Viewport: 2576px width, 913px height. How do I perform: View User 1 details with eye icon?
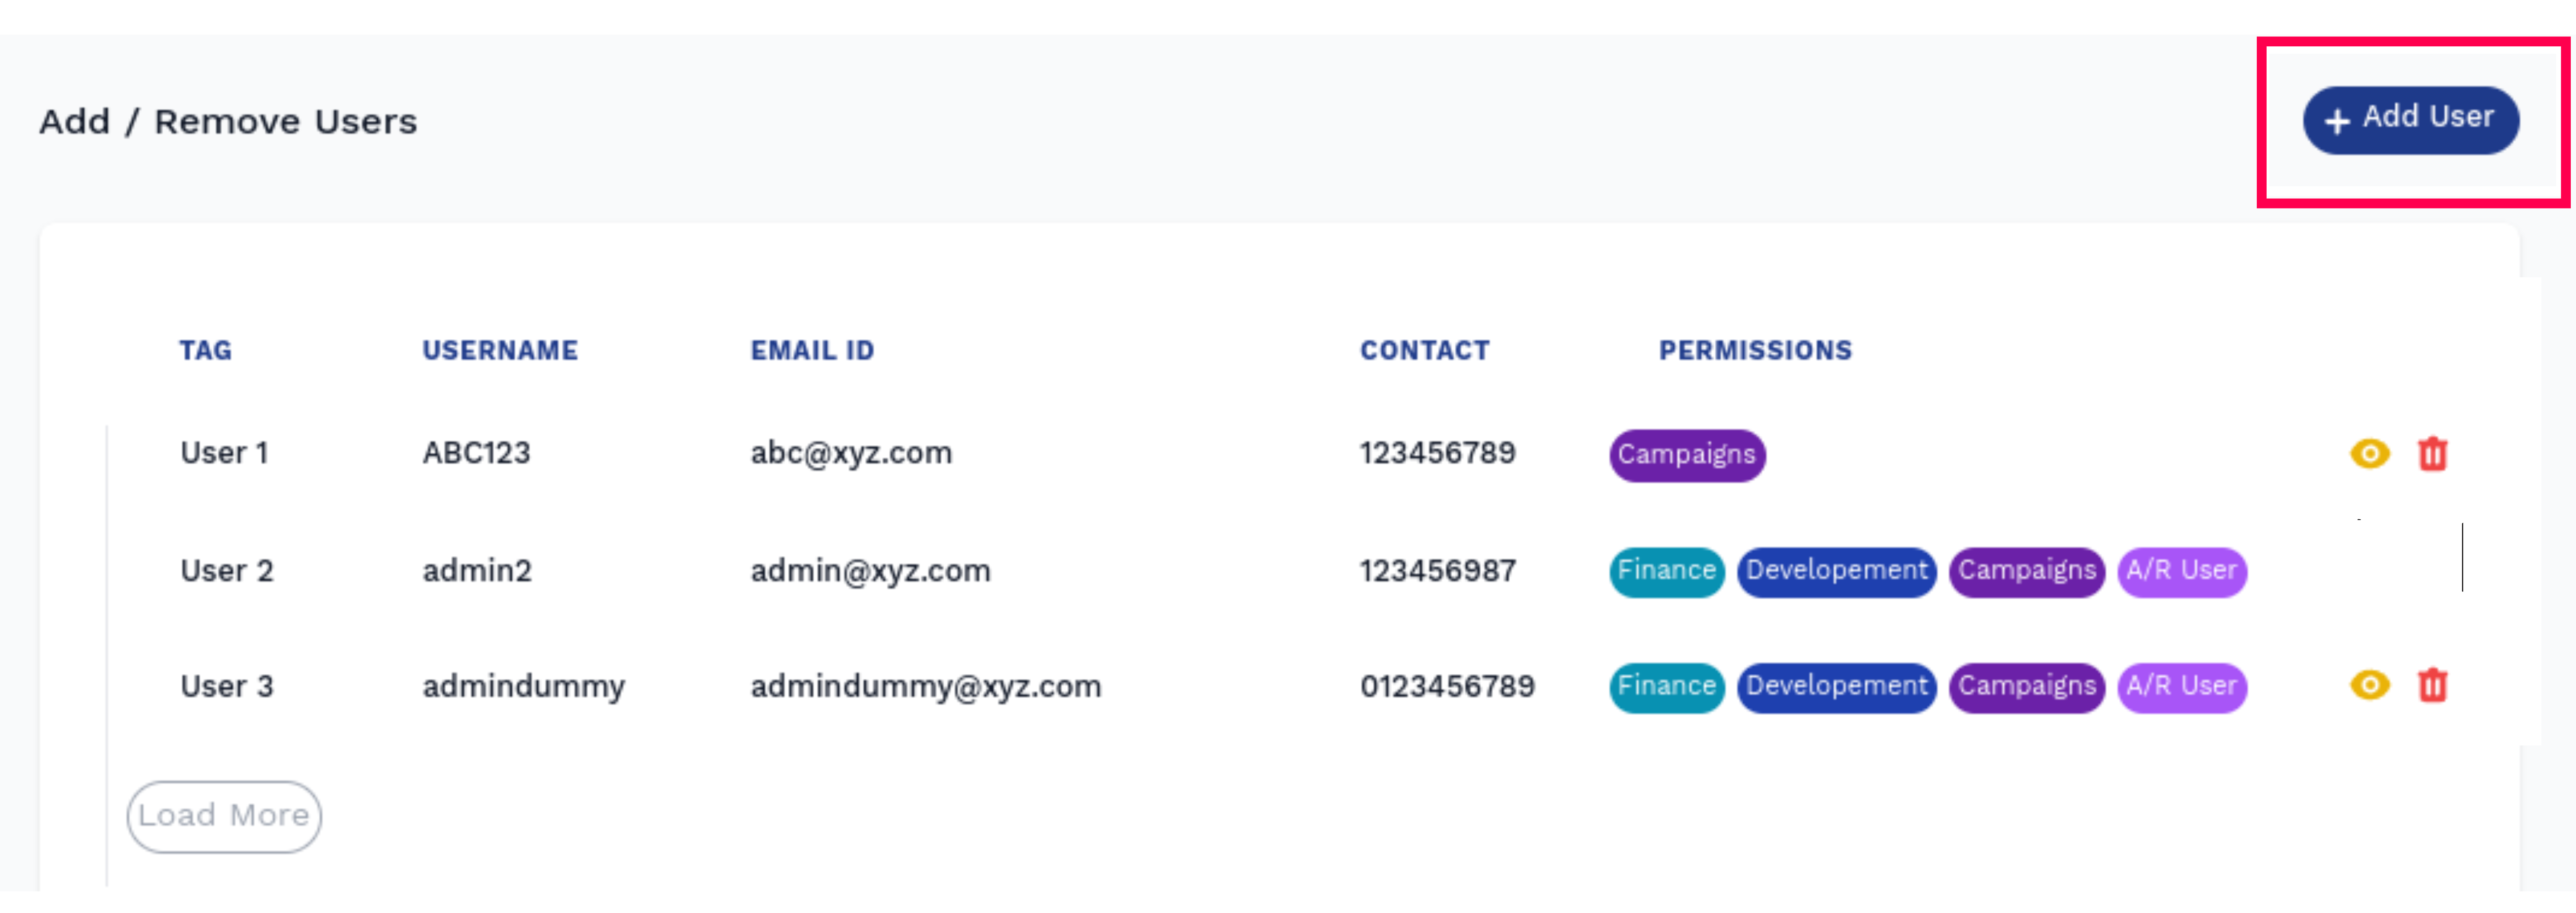[2369, 454]
